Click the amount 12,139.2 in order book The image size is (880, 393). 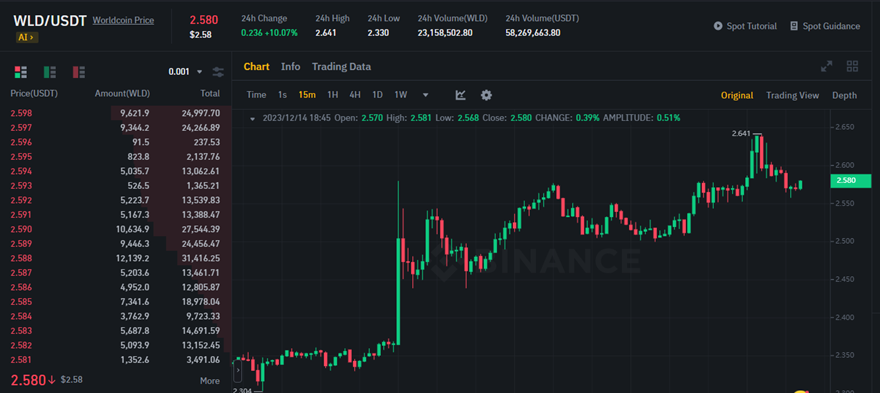click(x=132, y=258)
